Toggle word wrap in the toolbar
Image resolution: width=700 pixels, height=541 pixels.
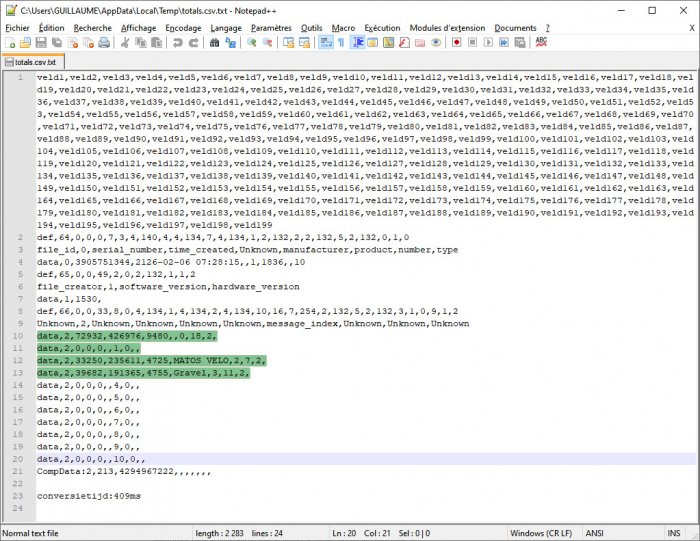tap(326, 43)
